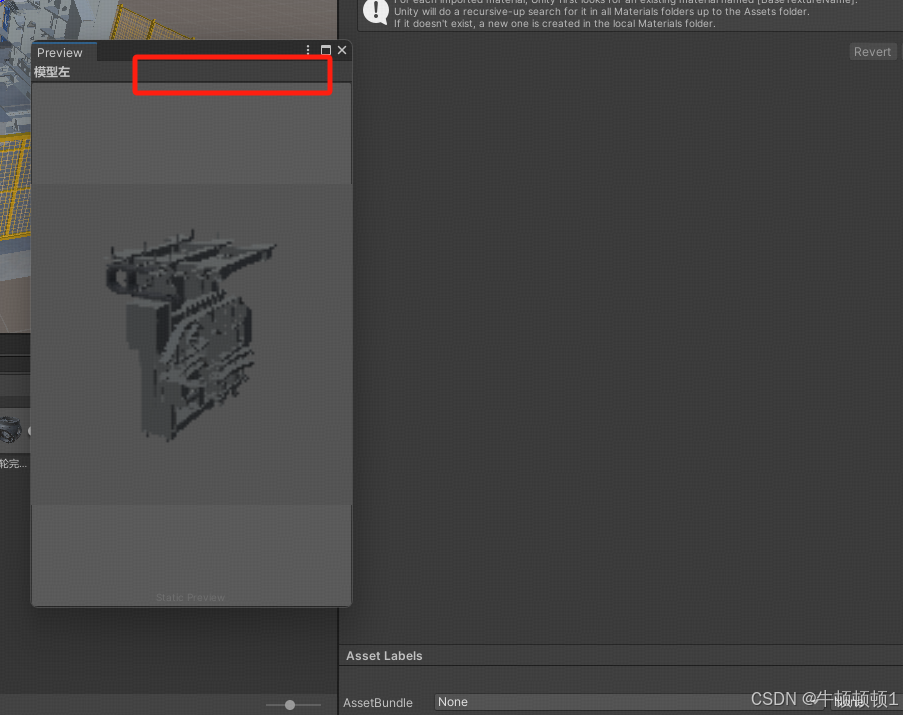Select the Preview tab

[x=63, y=52]
